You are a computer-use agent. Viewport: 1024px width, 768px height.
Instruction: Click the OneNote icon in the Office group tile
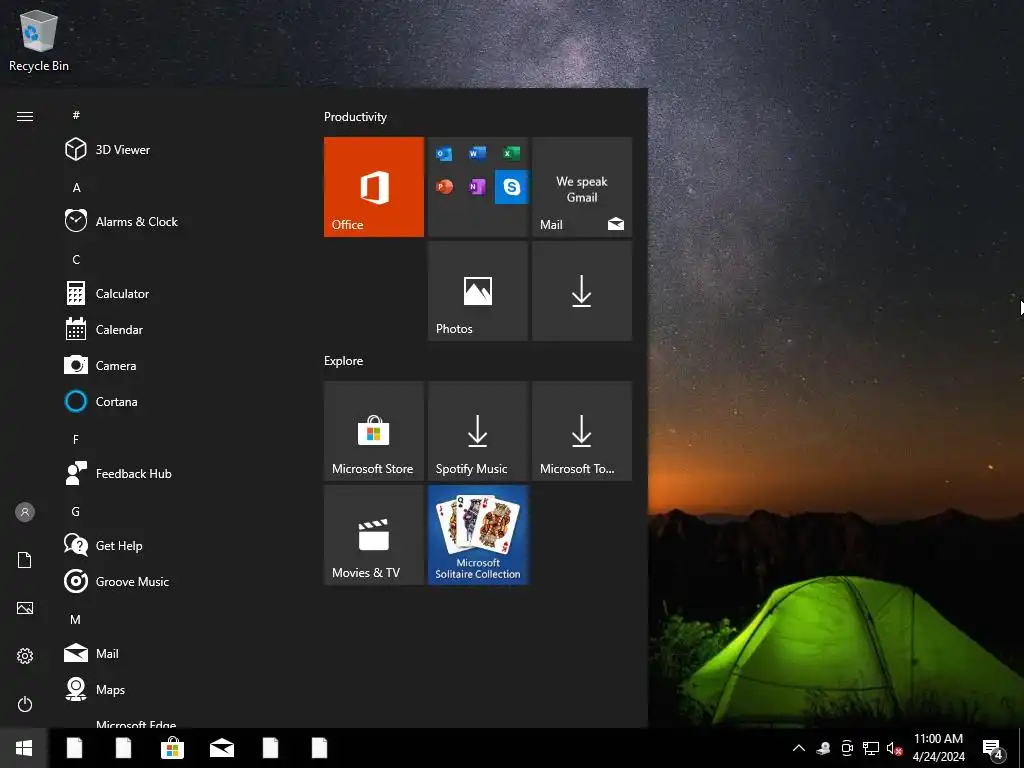click(x=477, y=187)
